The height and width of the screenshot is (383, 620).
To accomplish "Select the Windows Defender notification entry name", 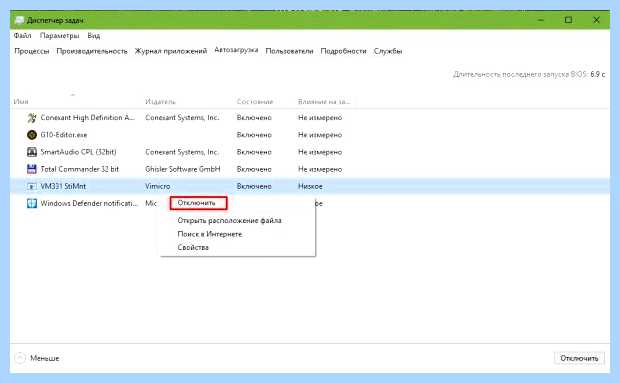I will point(89,204).
